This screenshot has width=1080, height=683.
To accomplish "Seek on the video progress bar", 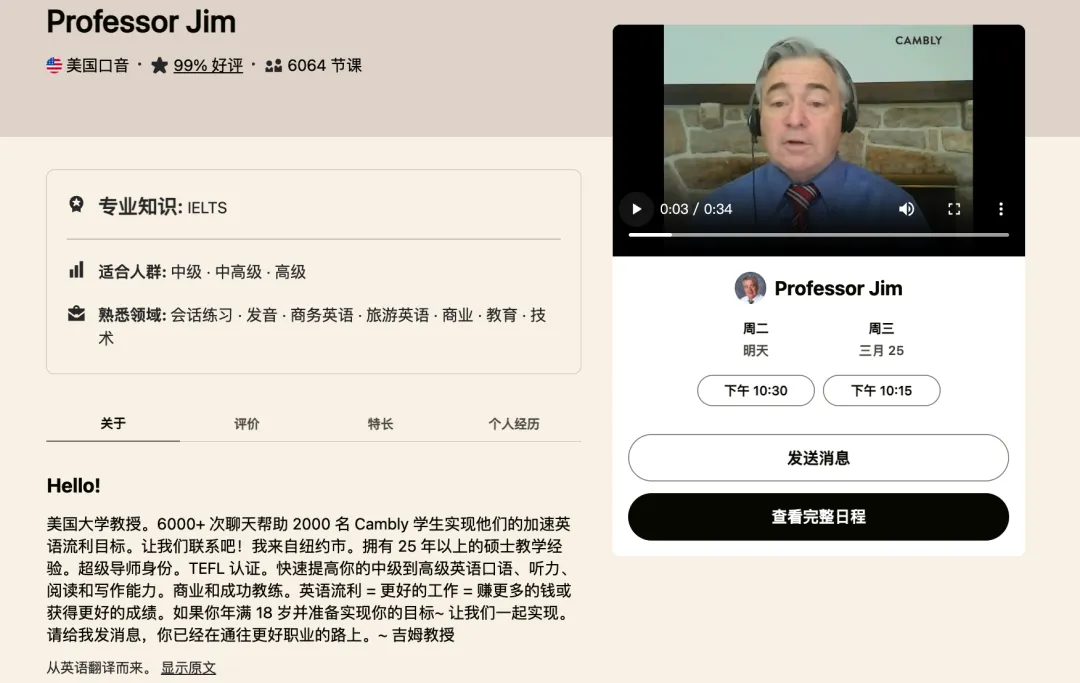I will click(818, 235).
